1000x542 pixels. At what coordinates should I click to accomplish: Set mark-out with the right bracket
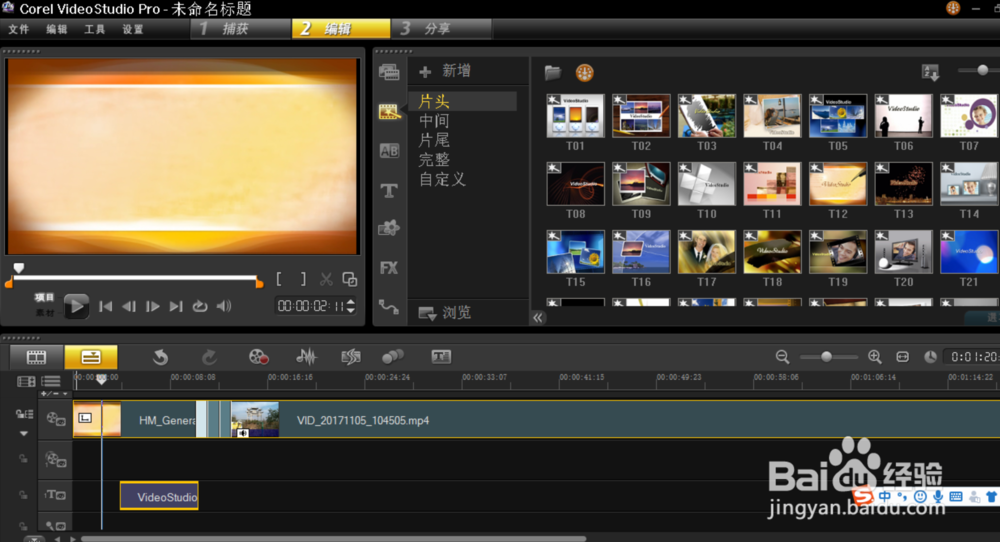[x=303, y=279]
